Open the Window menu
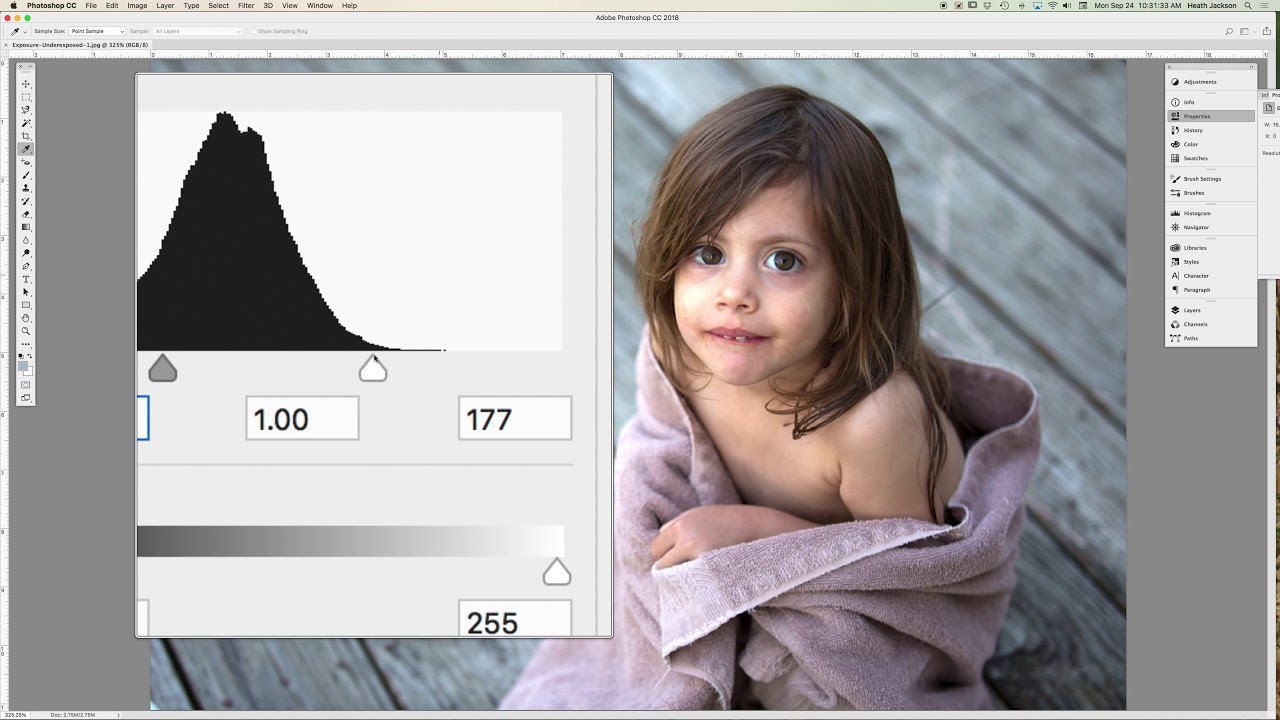The height and width of the screenshot is (720, 1280). 320,6
